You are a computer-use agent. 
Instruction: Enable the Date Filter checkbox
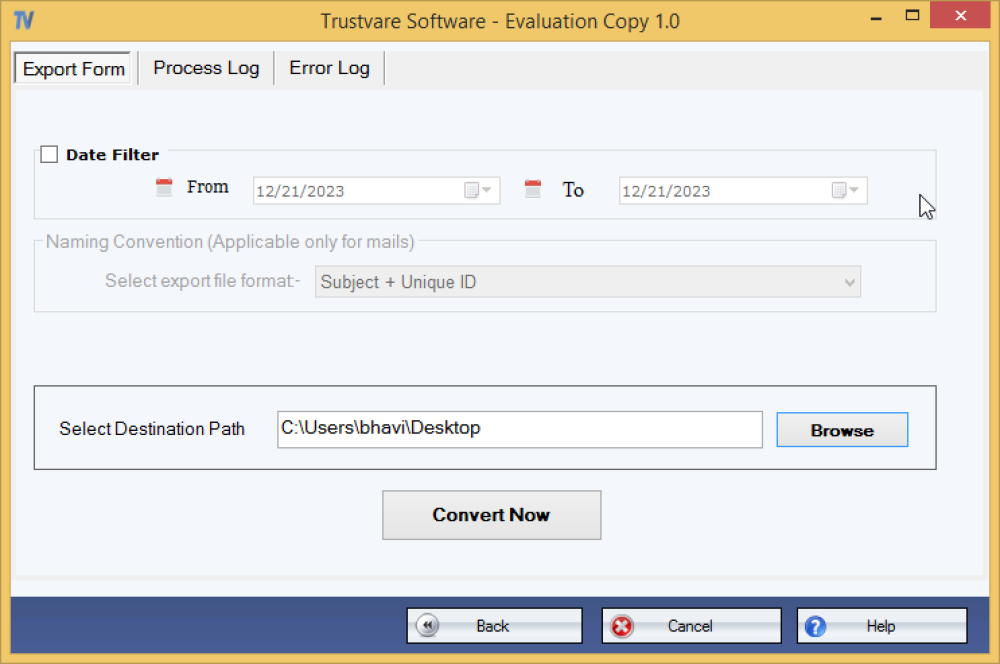tap(49, 155)
